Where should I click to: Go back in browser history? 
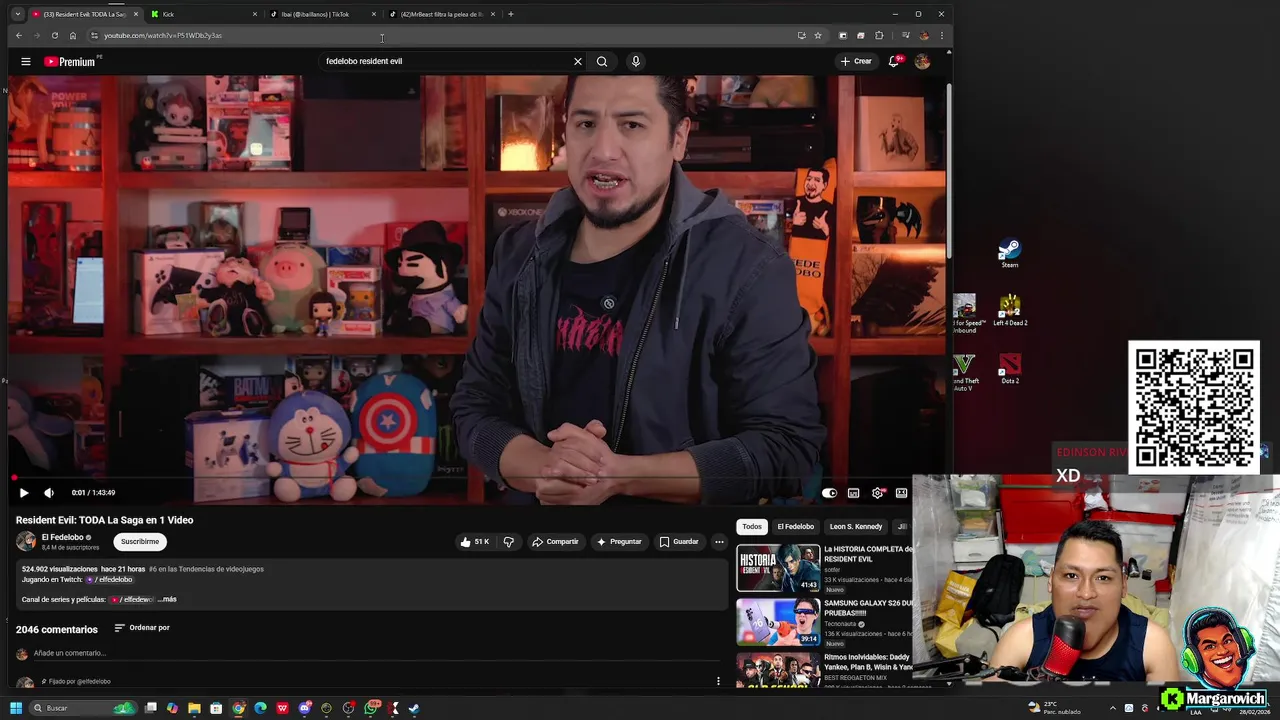point(18,35)
